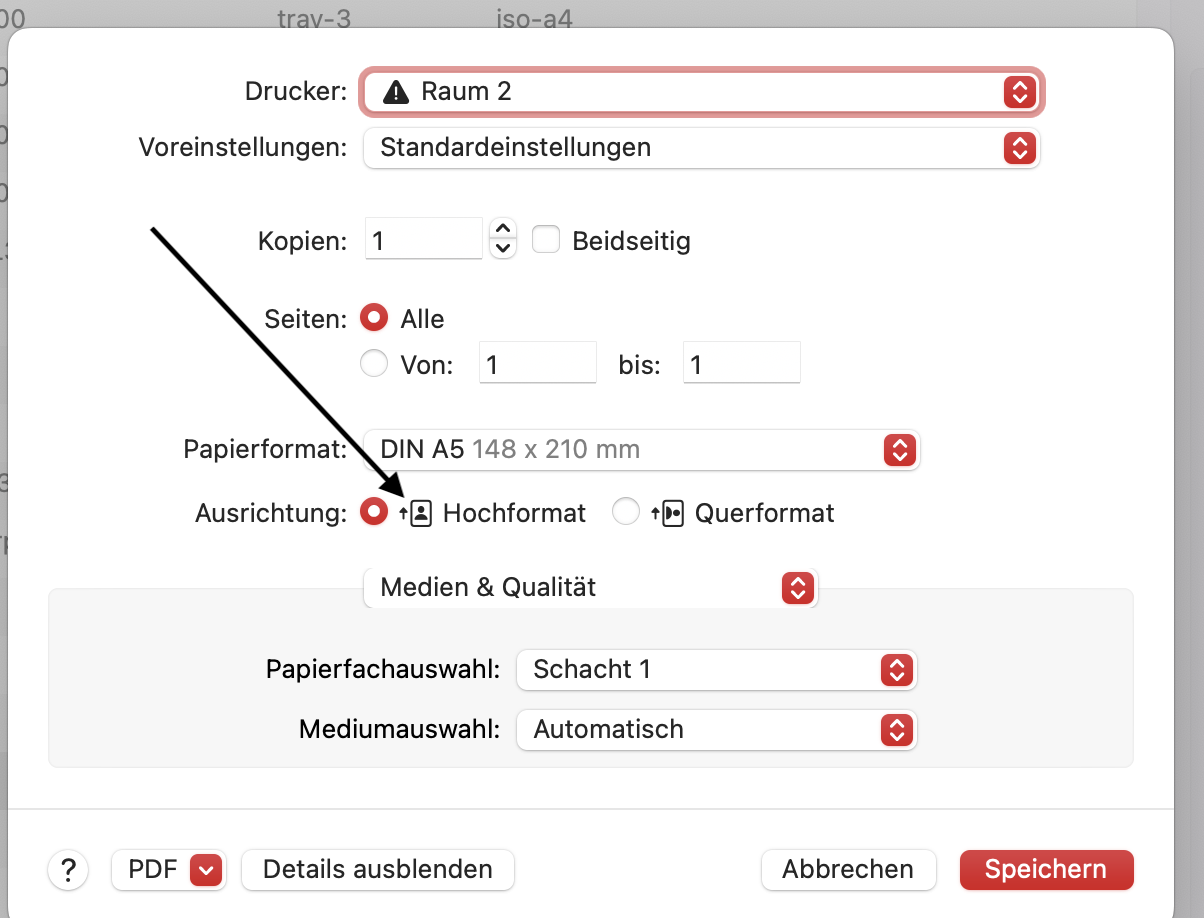Click the warning triangle icon beside Raum 2
The width and height of the screenshot is (1204, 918).
pos(396,93)
